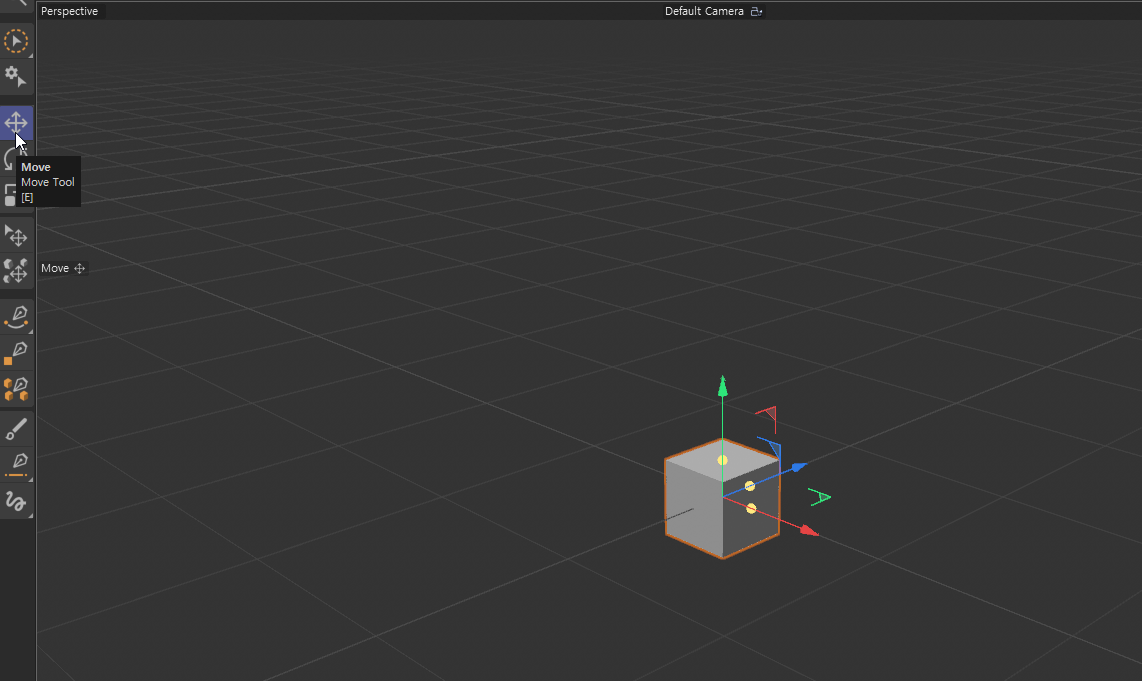
Task: Click the yellow handle on cube's top face
Action: (722, 460)
